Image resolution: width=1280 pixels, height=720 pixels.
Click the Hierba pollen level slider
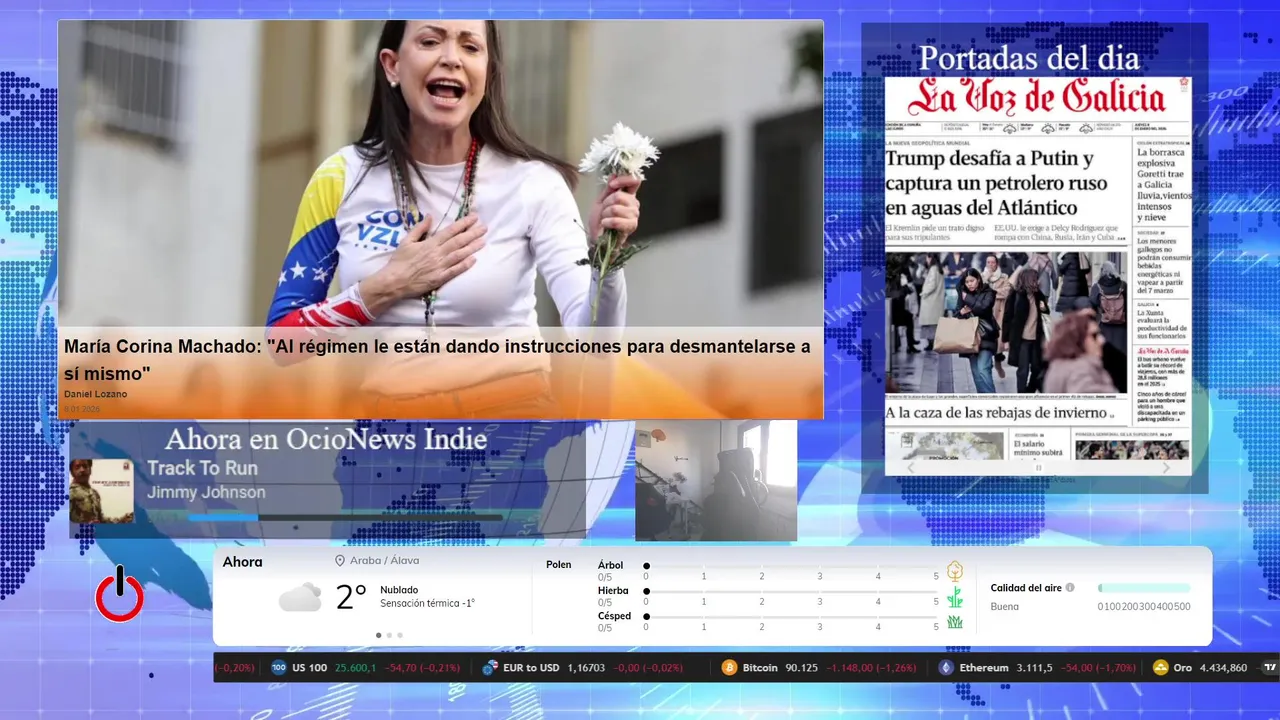791,591
